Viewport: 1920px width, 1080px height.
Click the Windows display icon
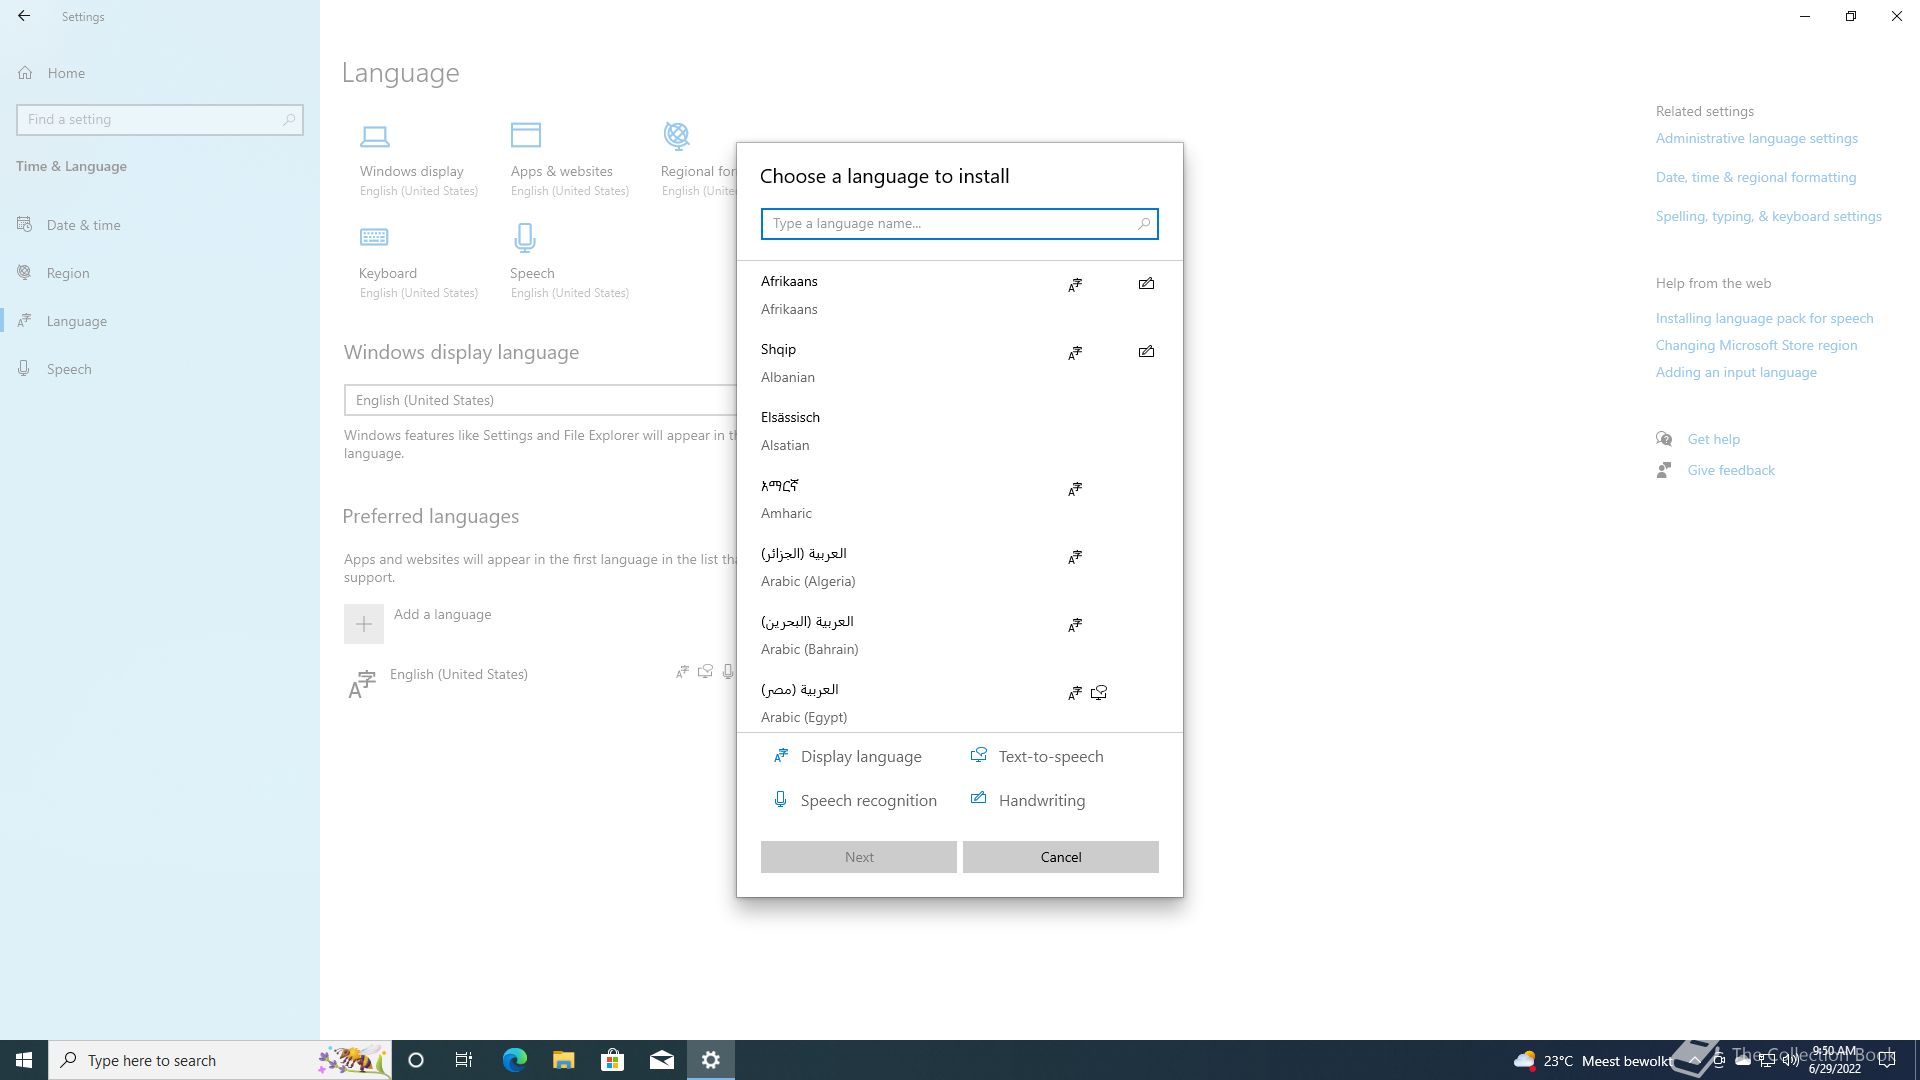tap(375, 136)
